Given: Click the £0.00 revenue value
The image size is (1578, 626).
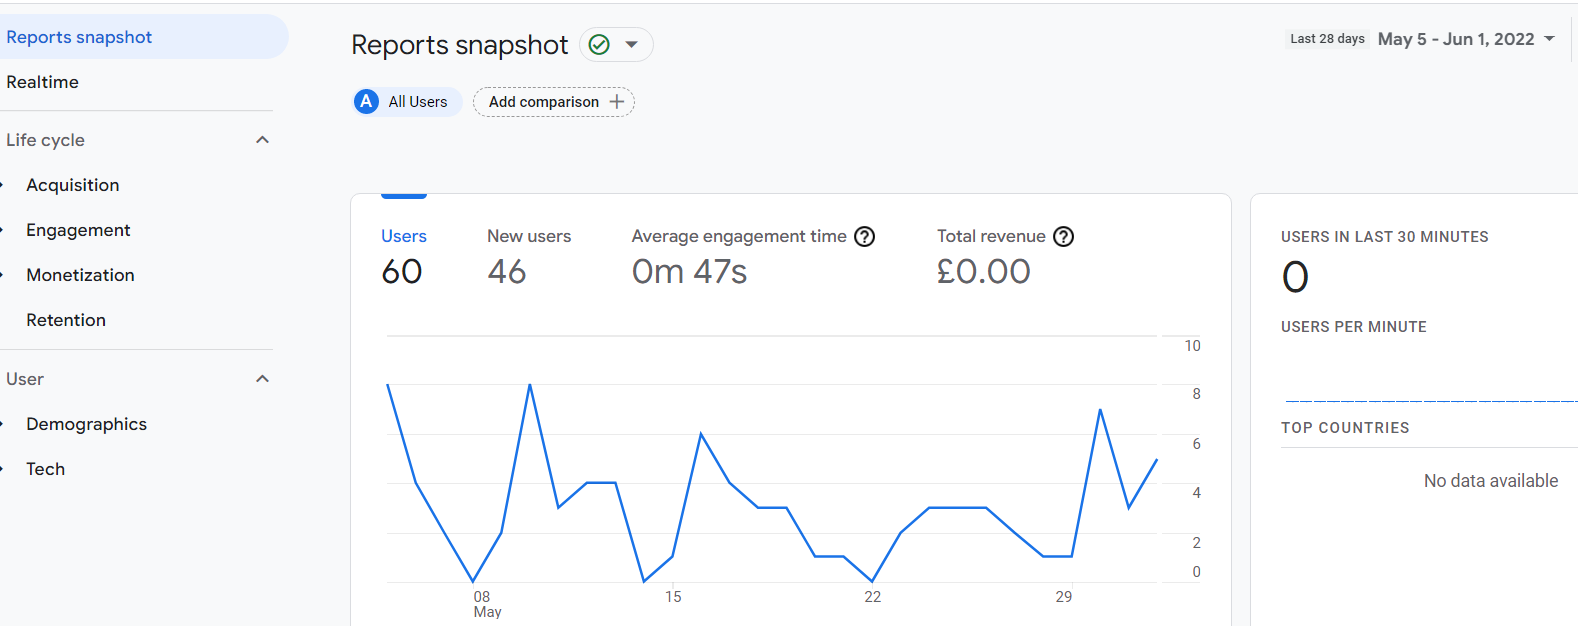Looking at the screenshot, I should pyautogui.click(x=983, y=272).
